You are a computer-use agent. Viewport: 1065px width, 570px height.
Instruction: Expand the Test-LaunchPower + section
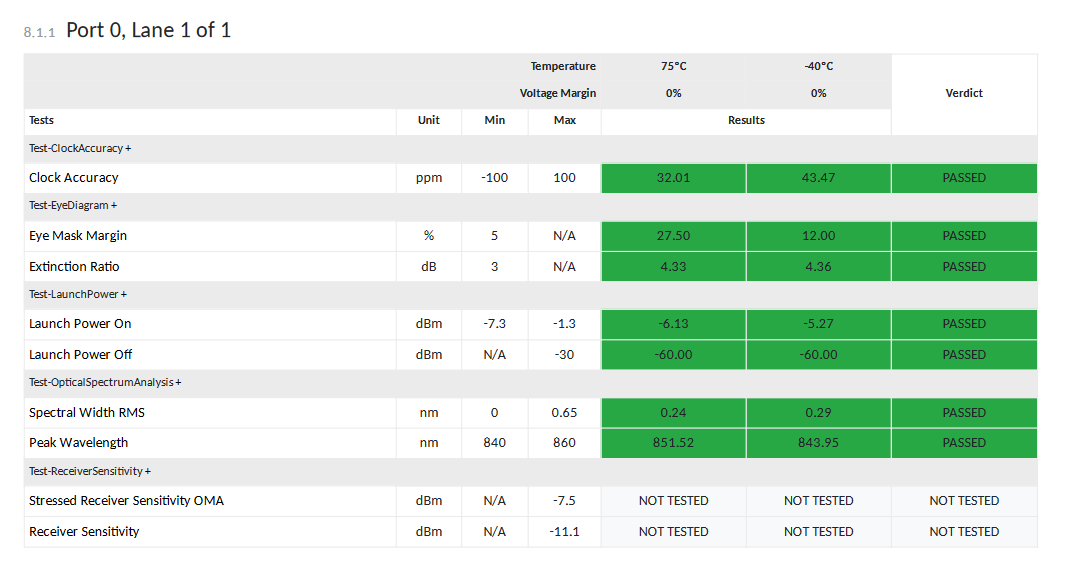click(x=78, y=294)
